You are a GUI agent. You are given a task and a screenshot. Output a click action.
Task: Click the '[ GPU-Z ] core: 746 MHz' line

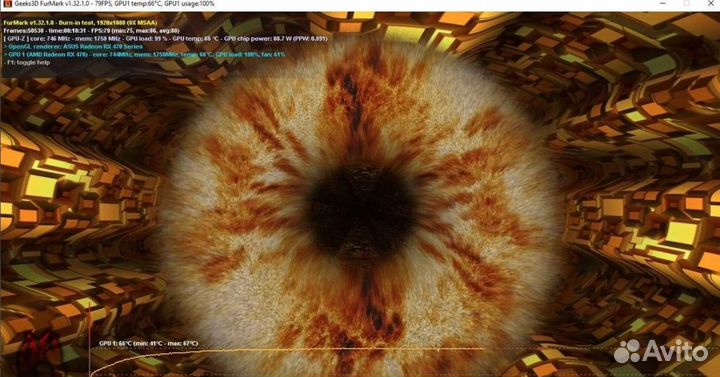point(165,39)
